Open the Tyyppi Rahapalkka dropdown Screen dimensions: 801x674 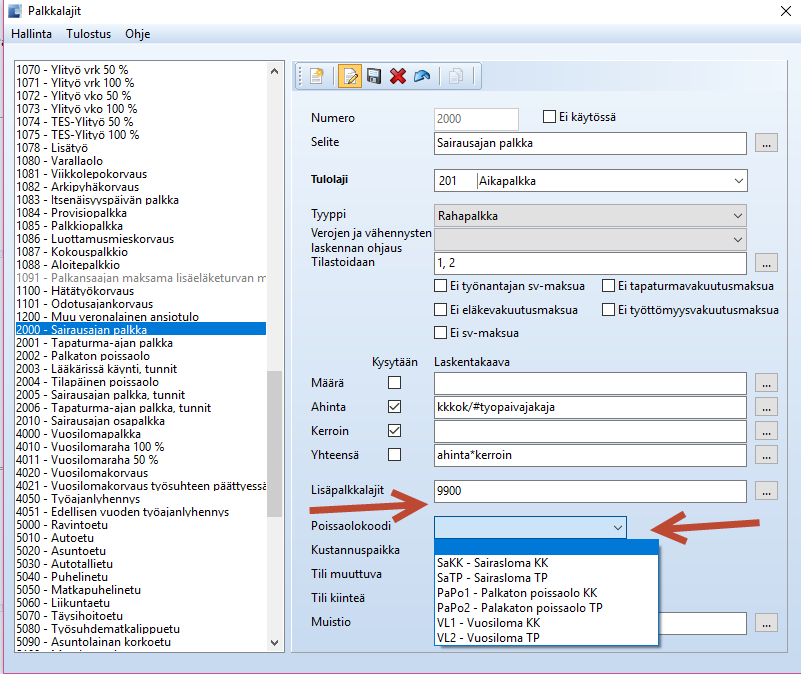coord(738,216)
